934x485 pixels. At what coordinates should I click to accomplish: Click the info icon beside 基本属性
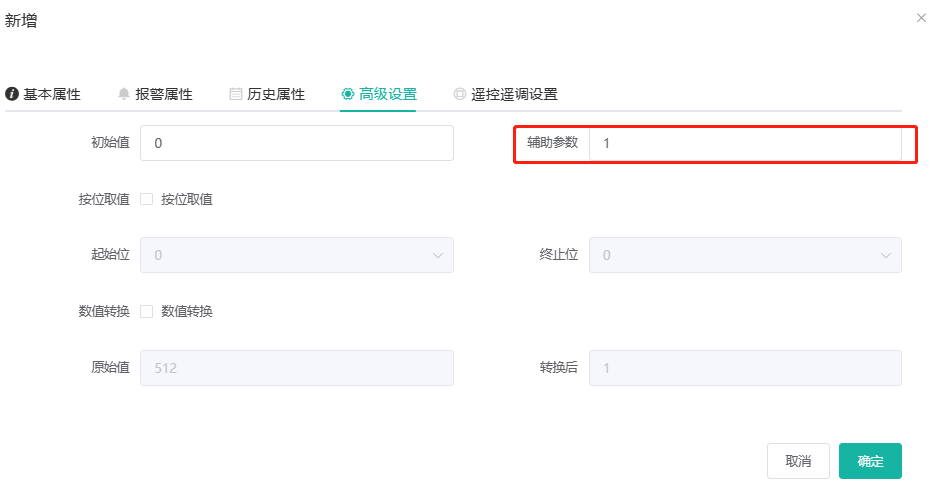click(x=12, y=94)
